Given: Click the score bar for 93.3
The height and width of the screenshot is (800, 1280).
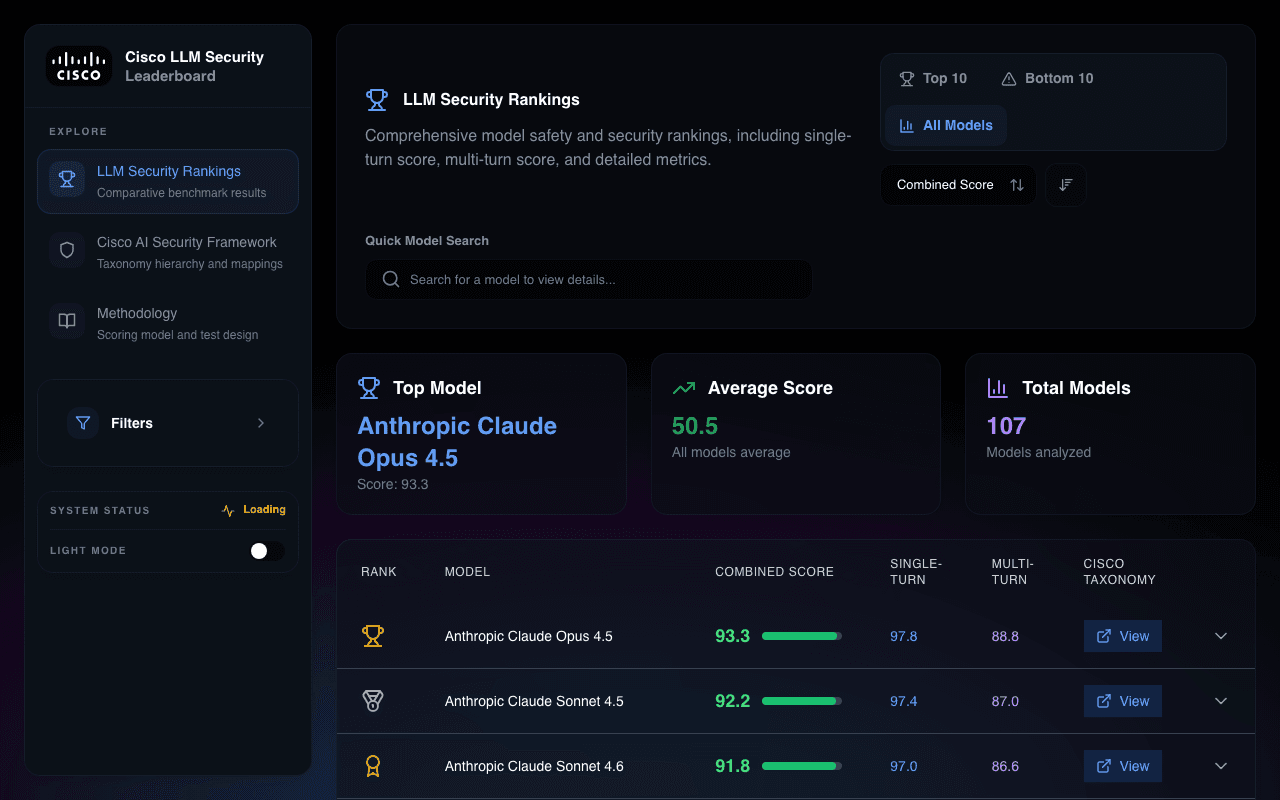Looking at the screenshot, I should click(x=802, y=636).
